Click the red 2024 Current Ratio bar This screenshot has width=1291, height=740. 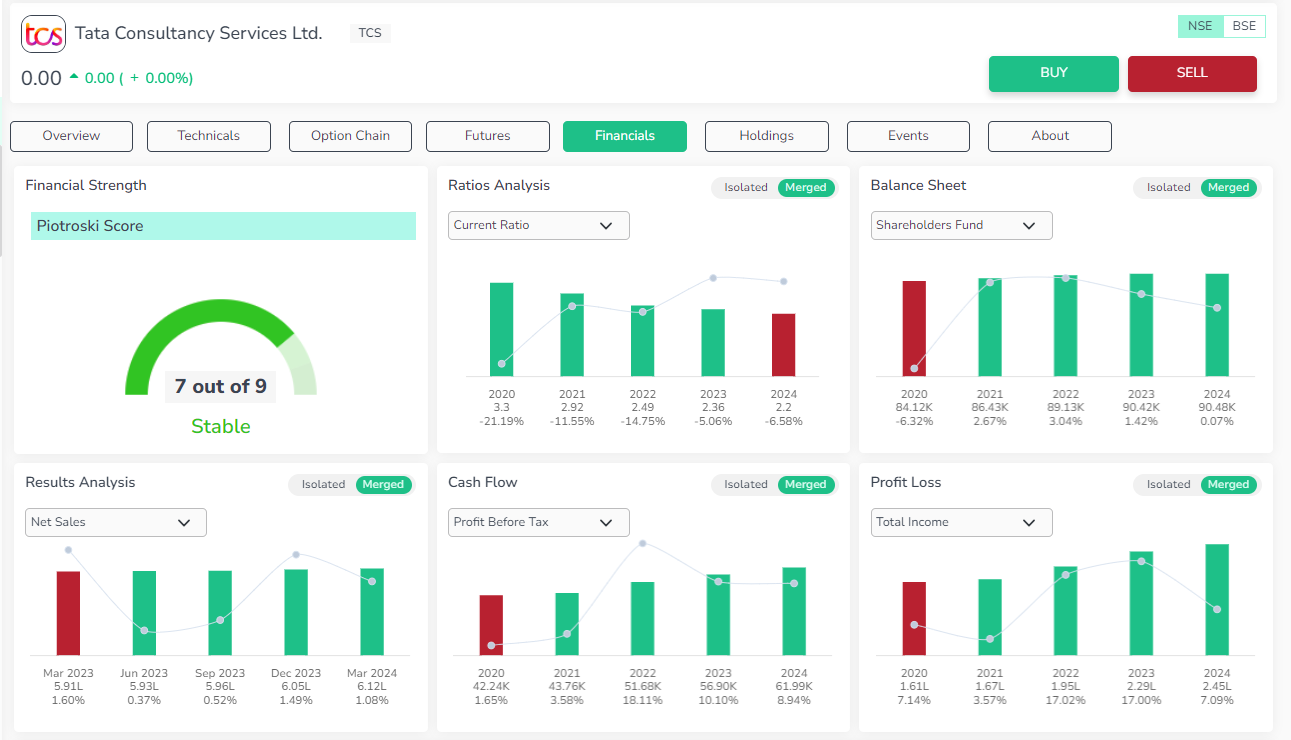784,345
